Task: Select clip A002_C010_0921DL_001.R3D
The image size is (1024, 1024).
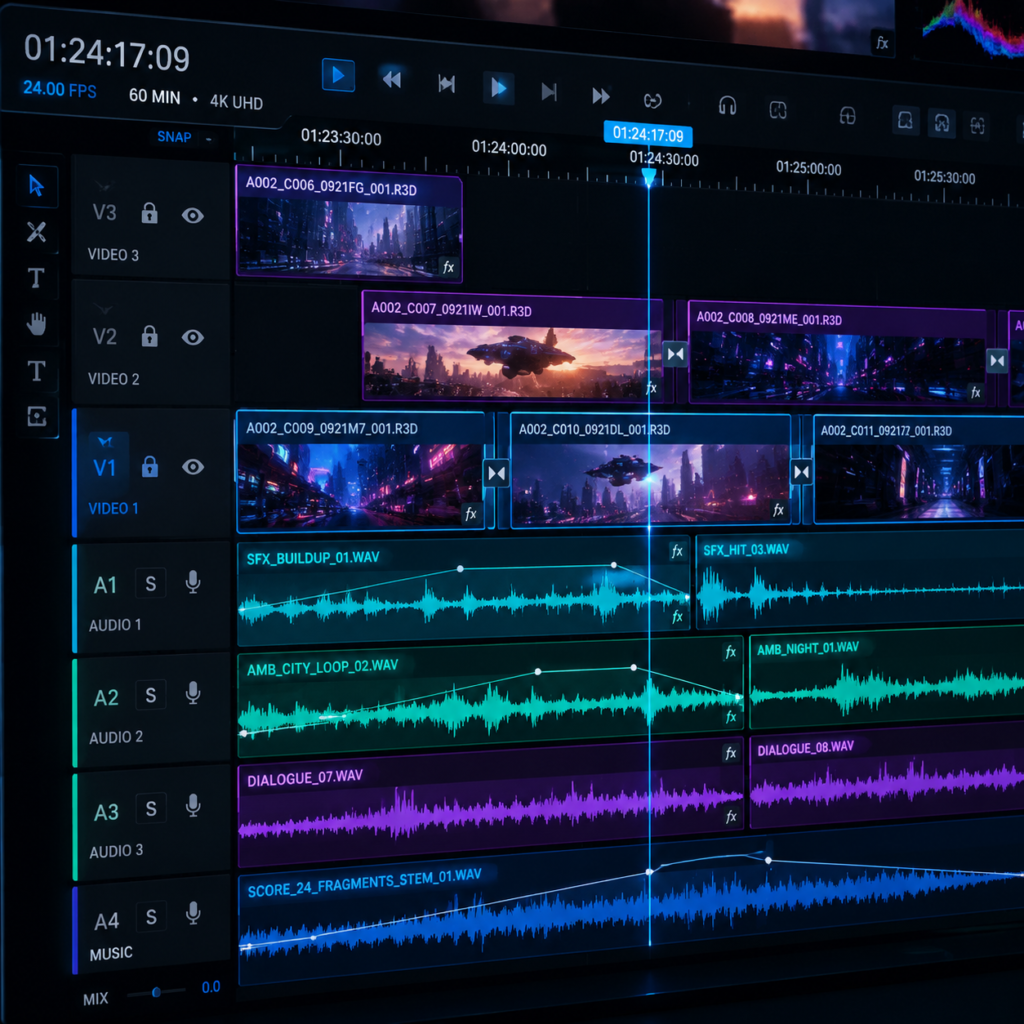Action: coord(650,472)
